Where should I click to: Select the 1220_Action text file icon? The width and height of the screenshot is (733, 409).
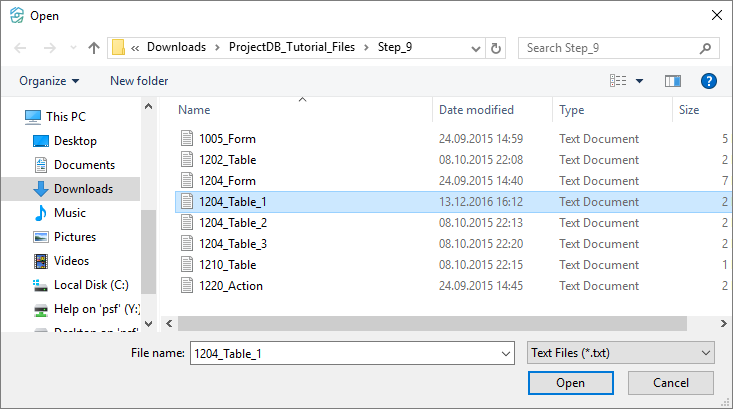tap(185, 286)
